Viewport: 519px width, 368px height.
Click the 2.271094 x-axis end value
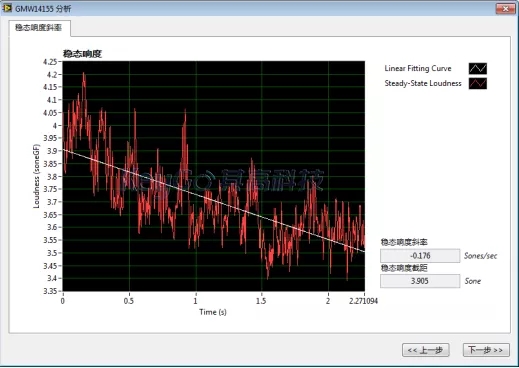pos(363,301)
